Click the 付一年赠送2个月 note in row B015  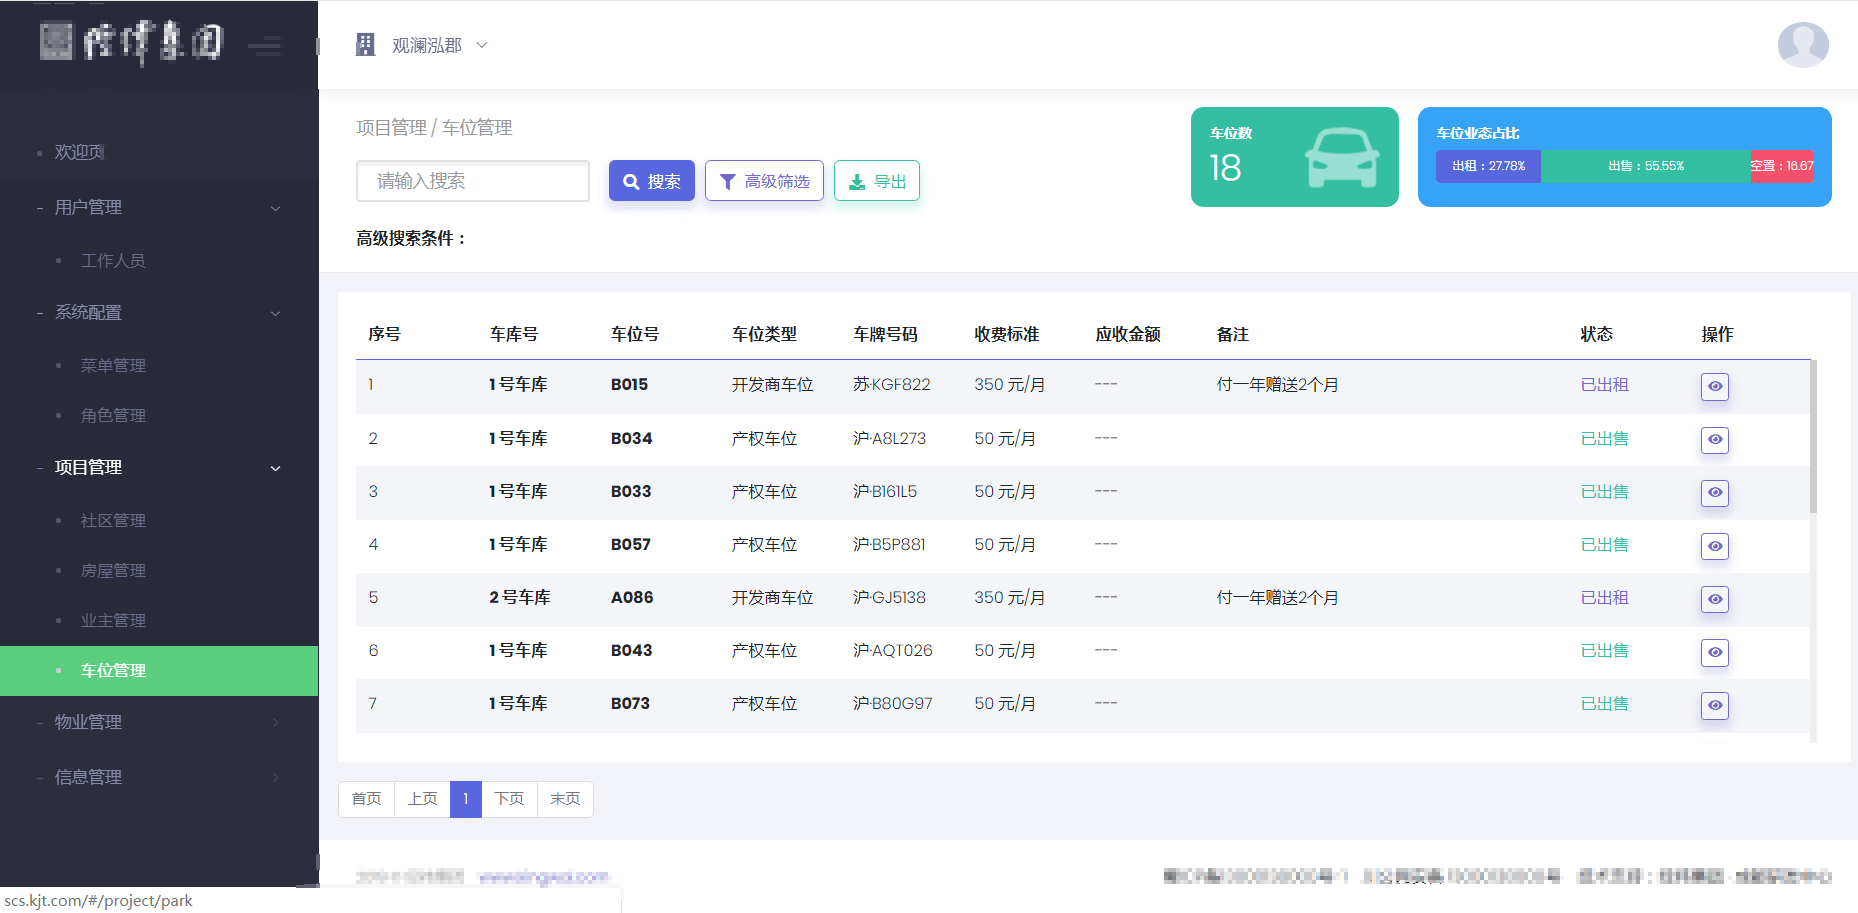tap(1277, 385)
